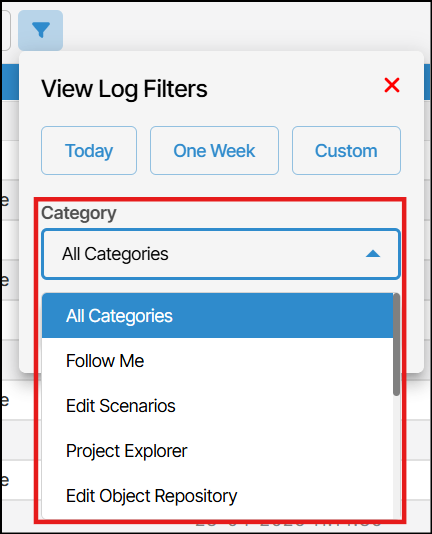Click the category list scrollbar thumb
The image size is (432, 534).
tap(396, 344)
